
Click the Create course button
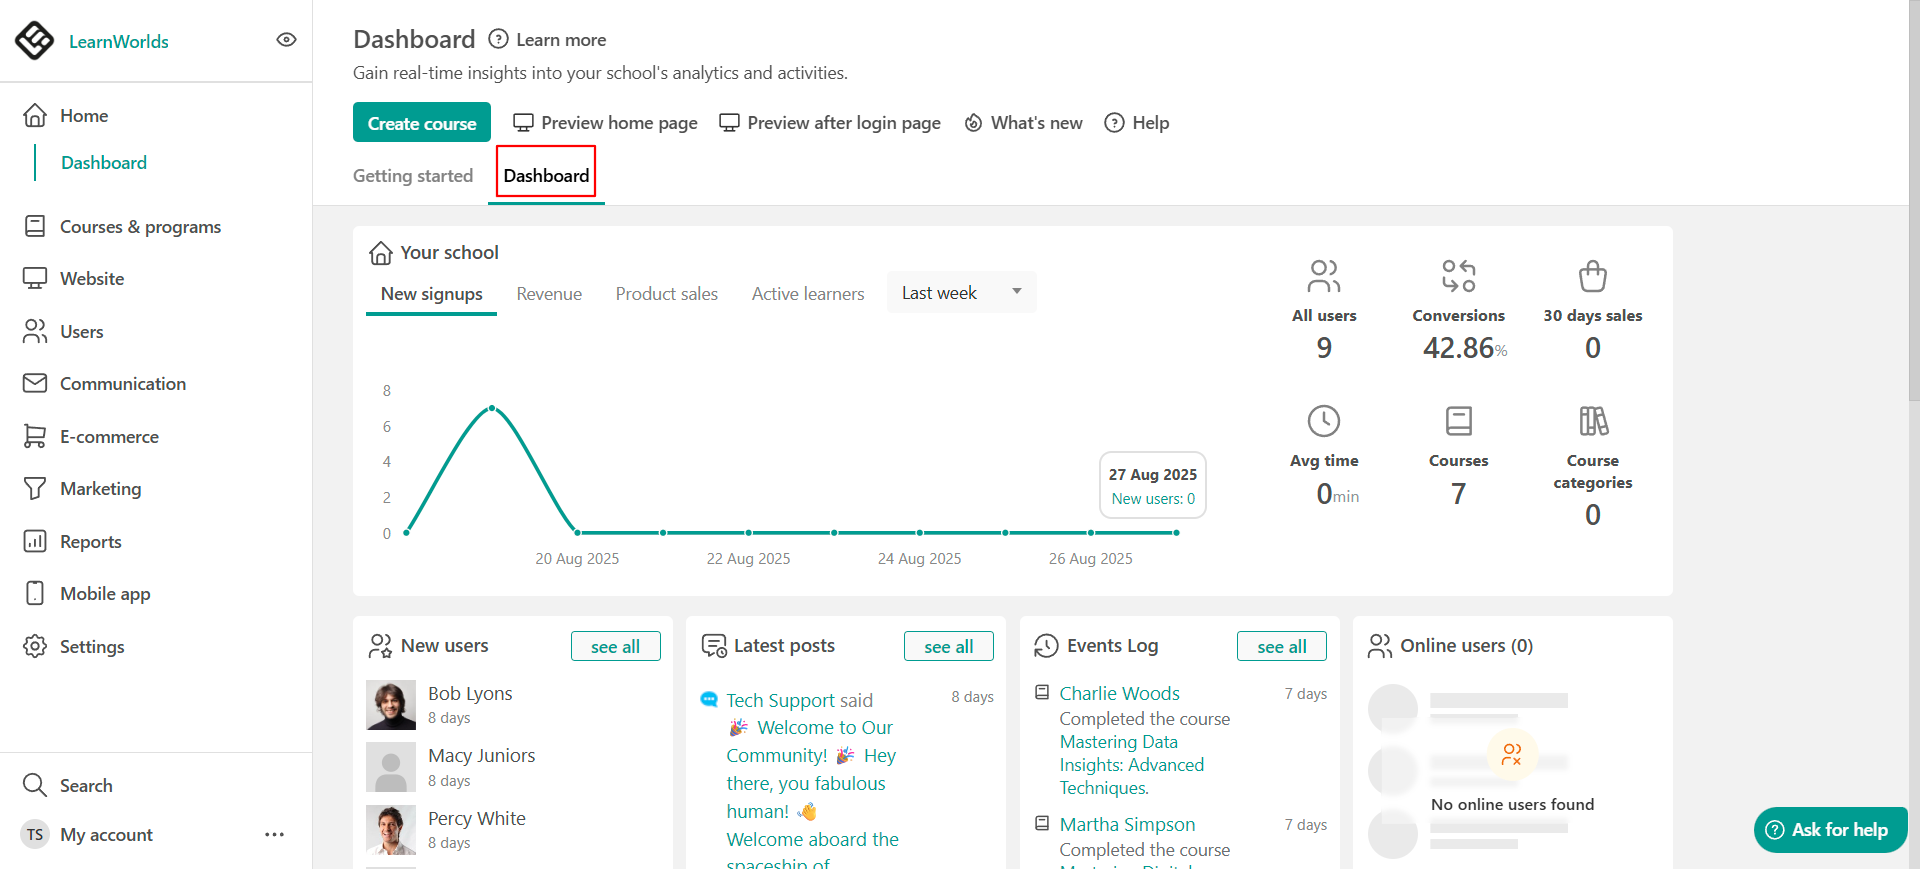[x=422, y=123]
